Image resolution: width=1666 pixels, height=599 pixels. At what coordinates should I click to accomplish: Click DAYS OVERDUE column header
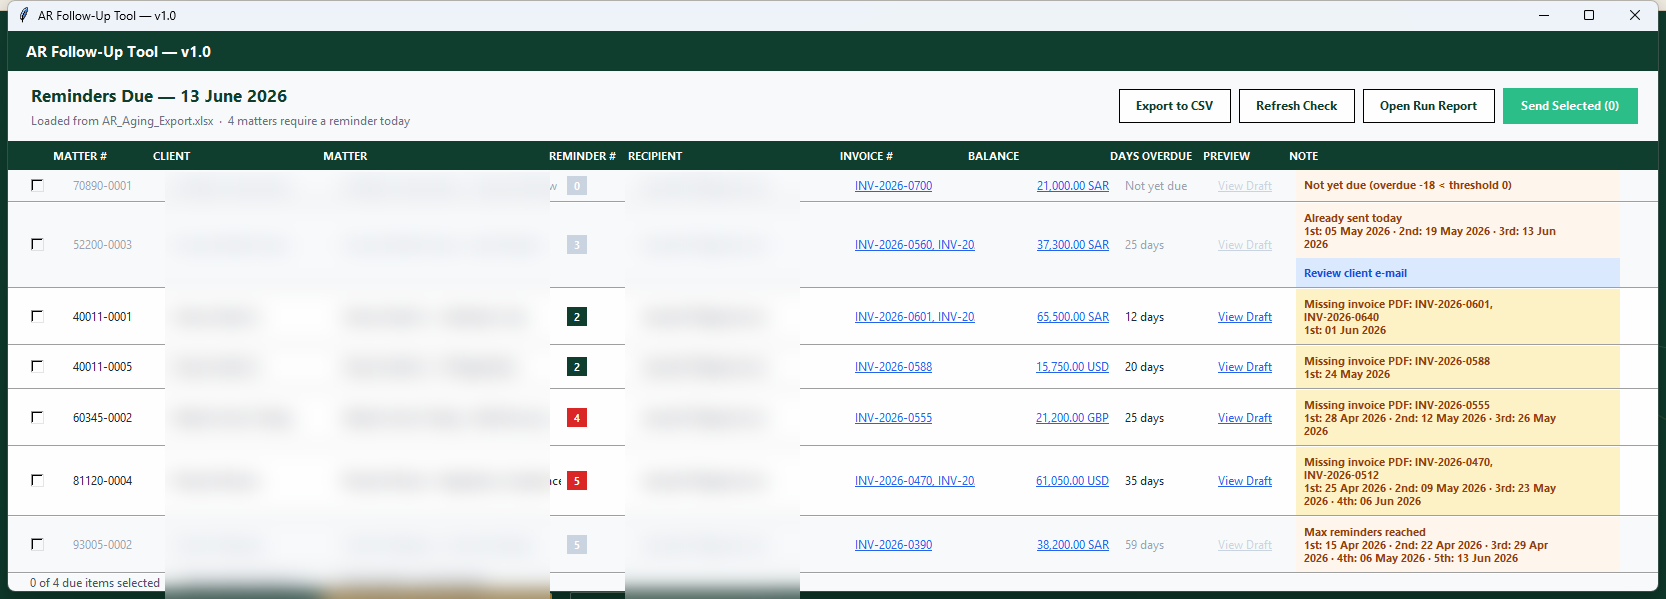1151,156
